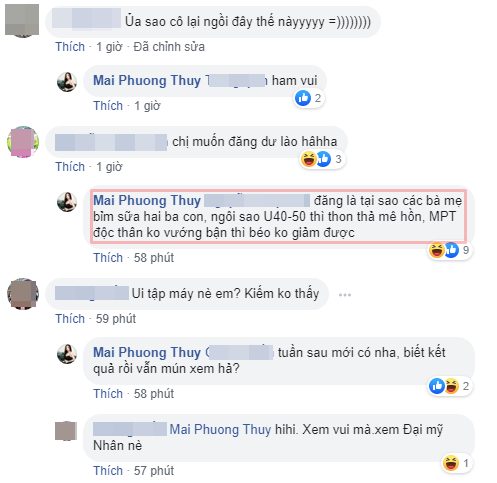This screenshot has width=497, height=483.
Task: Open Mai Phuong Thuy's avatar on the highlighted reply
Action: coord(67,202)
